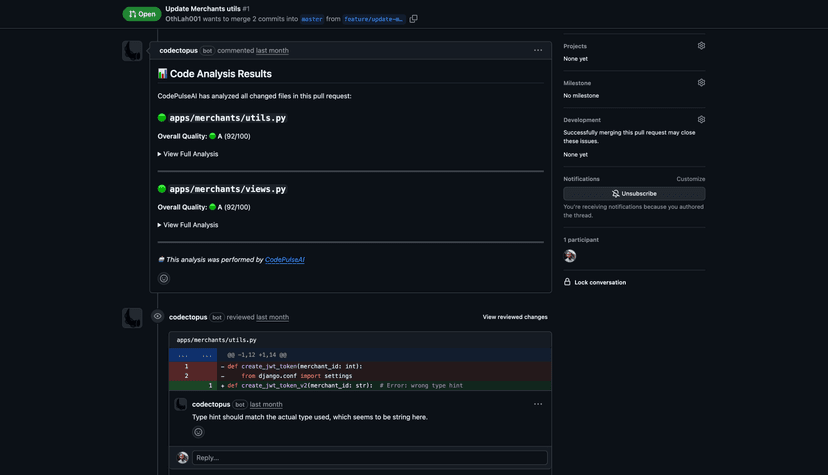Click Lock conversation link
828x475 pixels.
[x=600, y=282]
